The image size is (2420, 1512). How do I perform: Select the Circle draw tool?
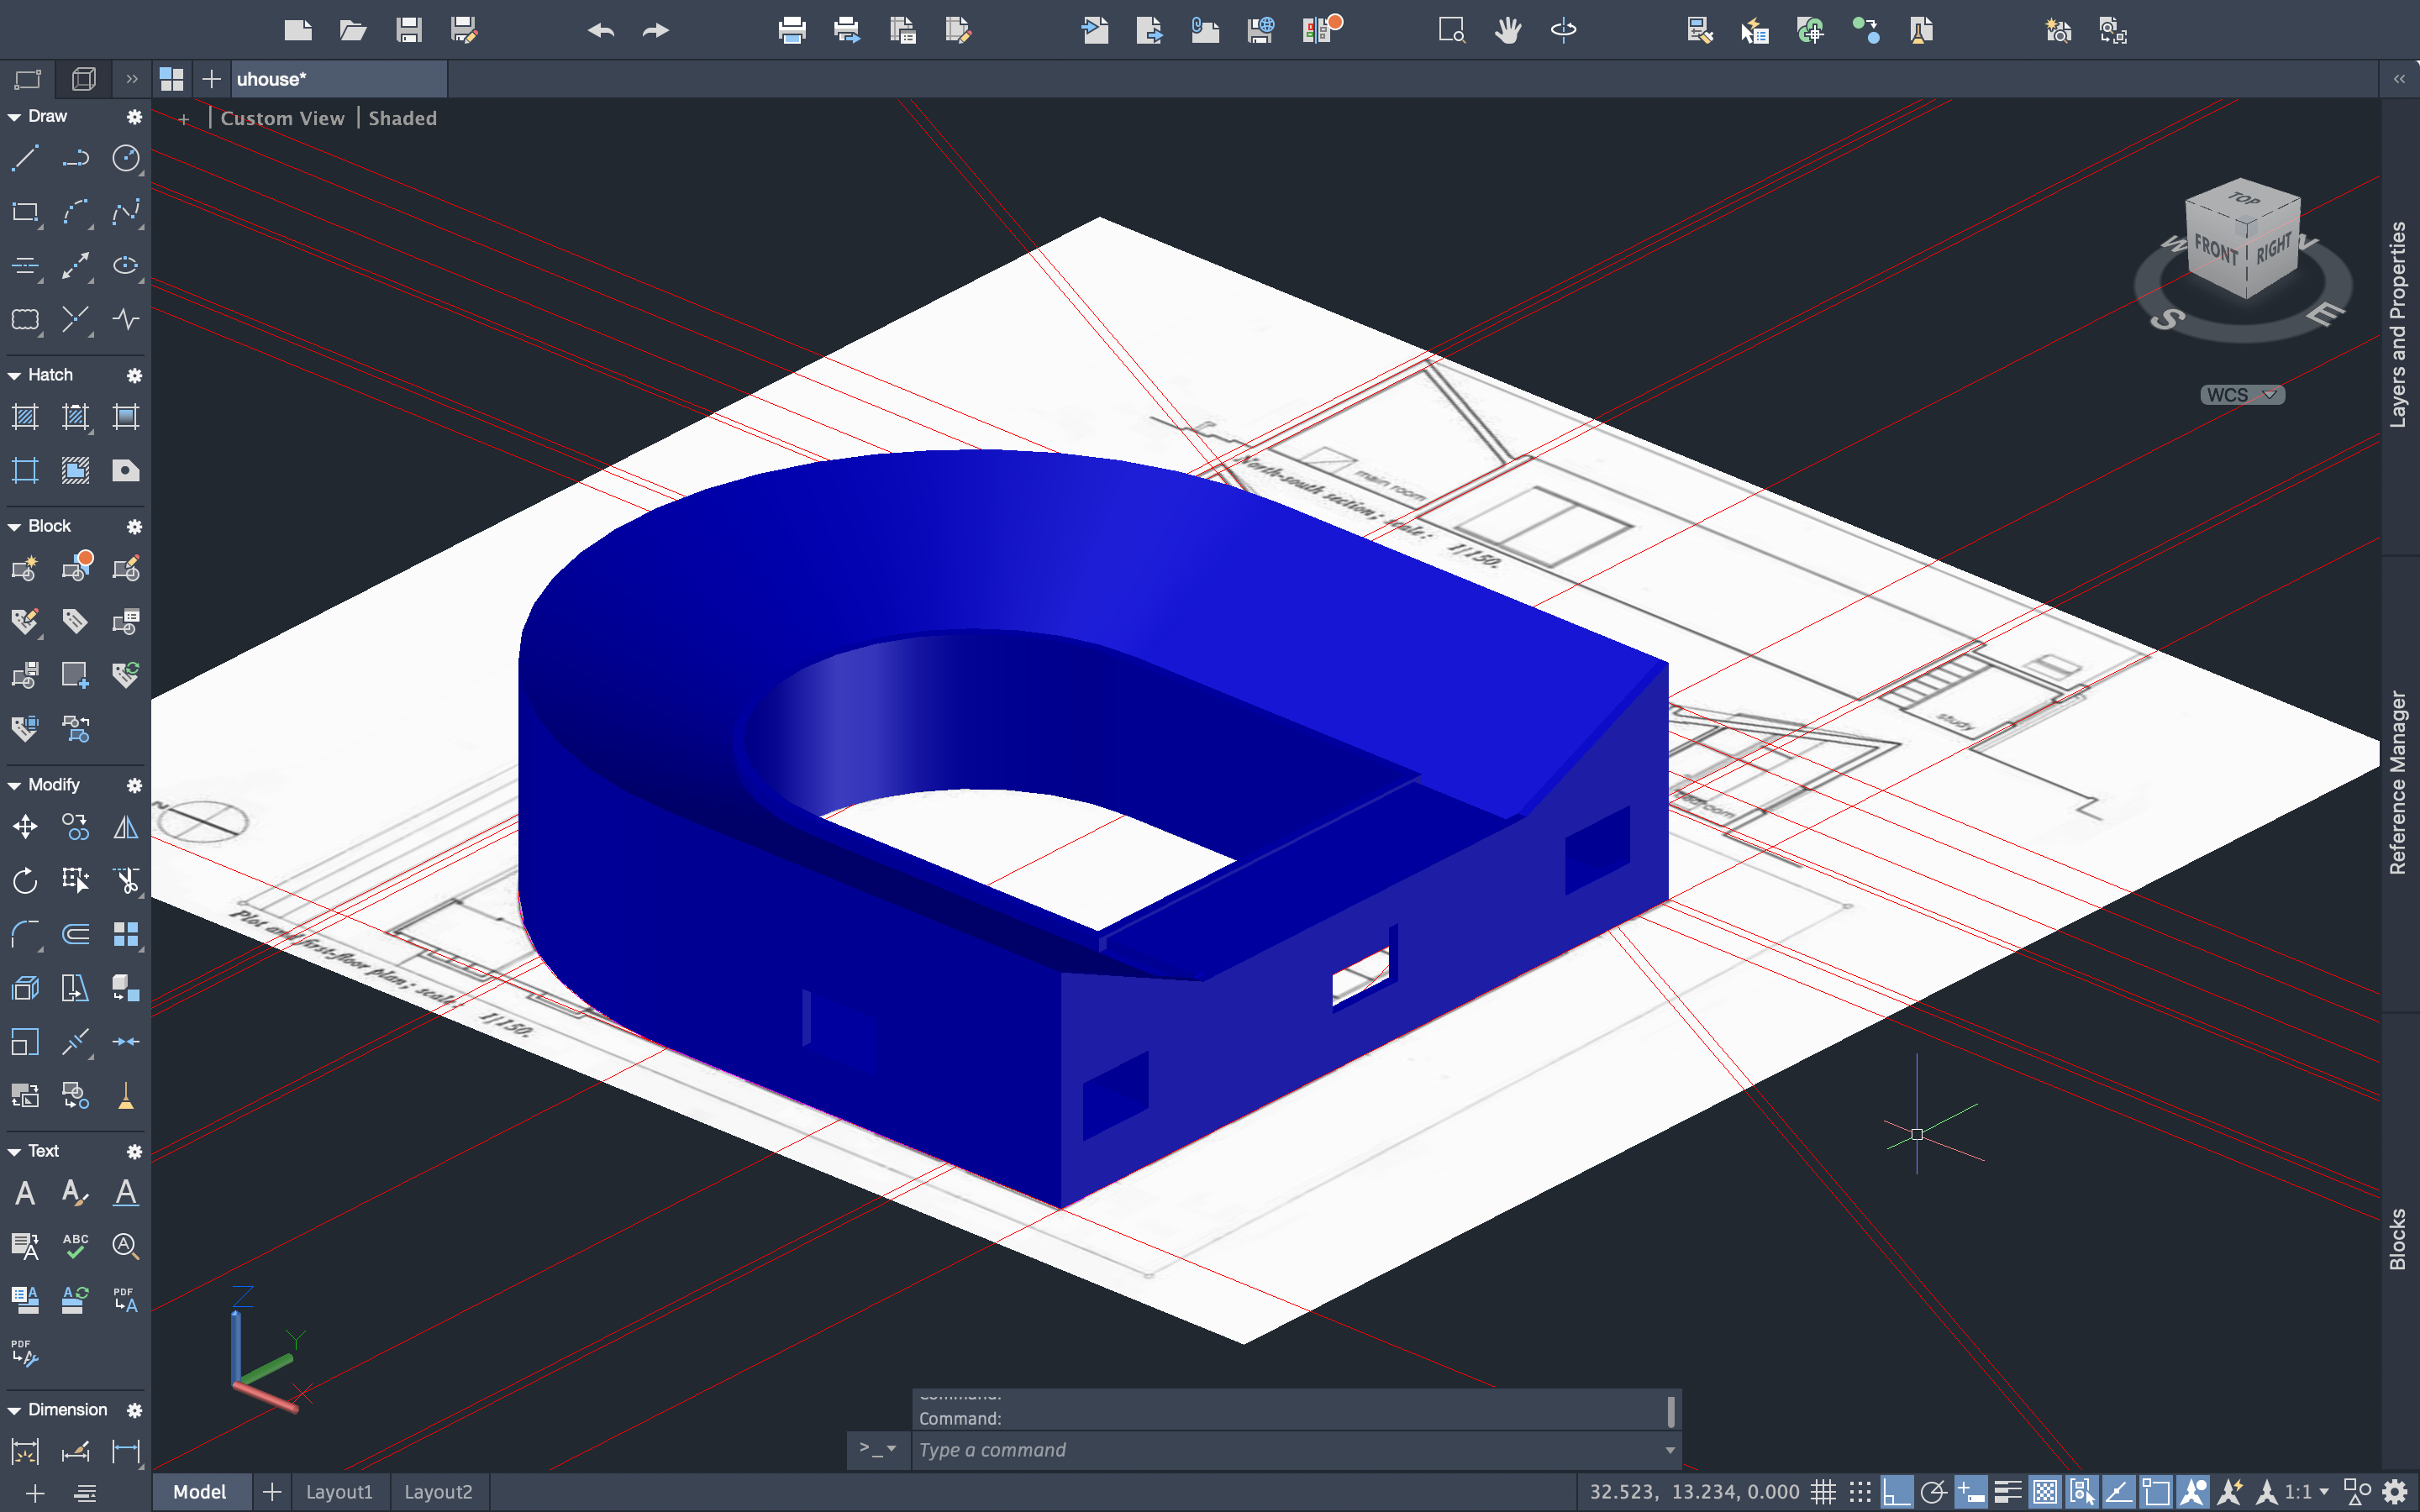point(126,158)
